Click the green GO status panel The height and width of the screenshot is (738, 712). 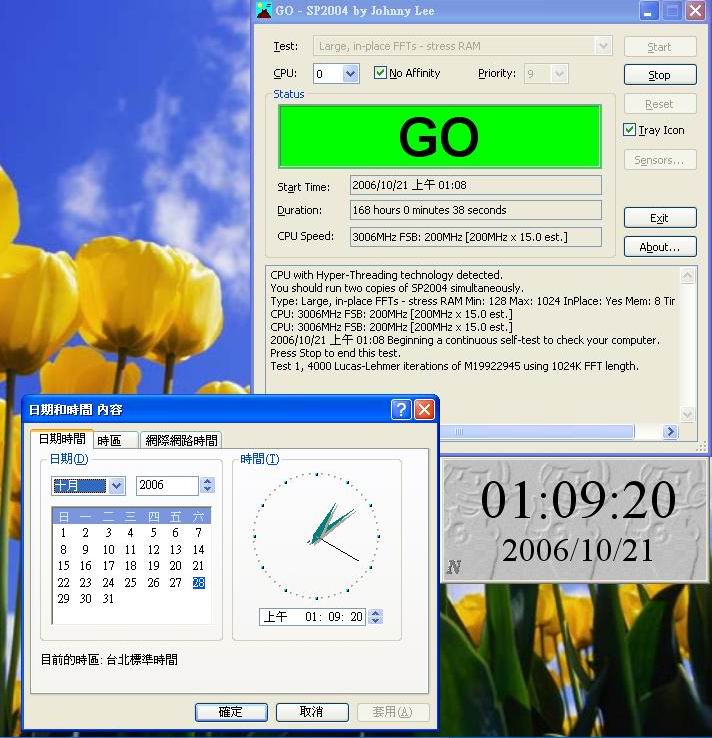point(440,136)
